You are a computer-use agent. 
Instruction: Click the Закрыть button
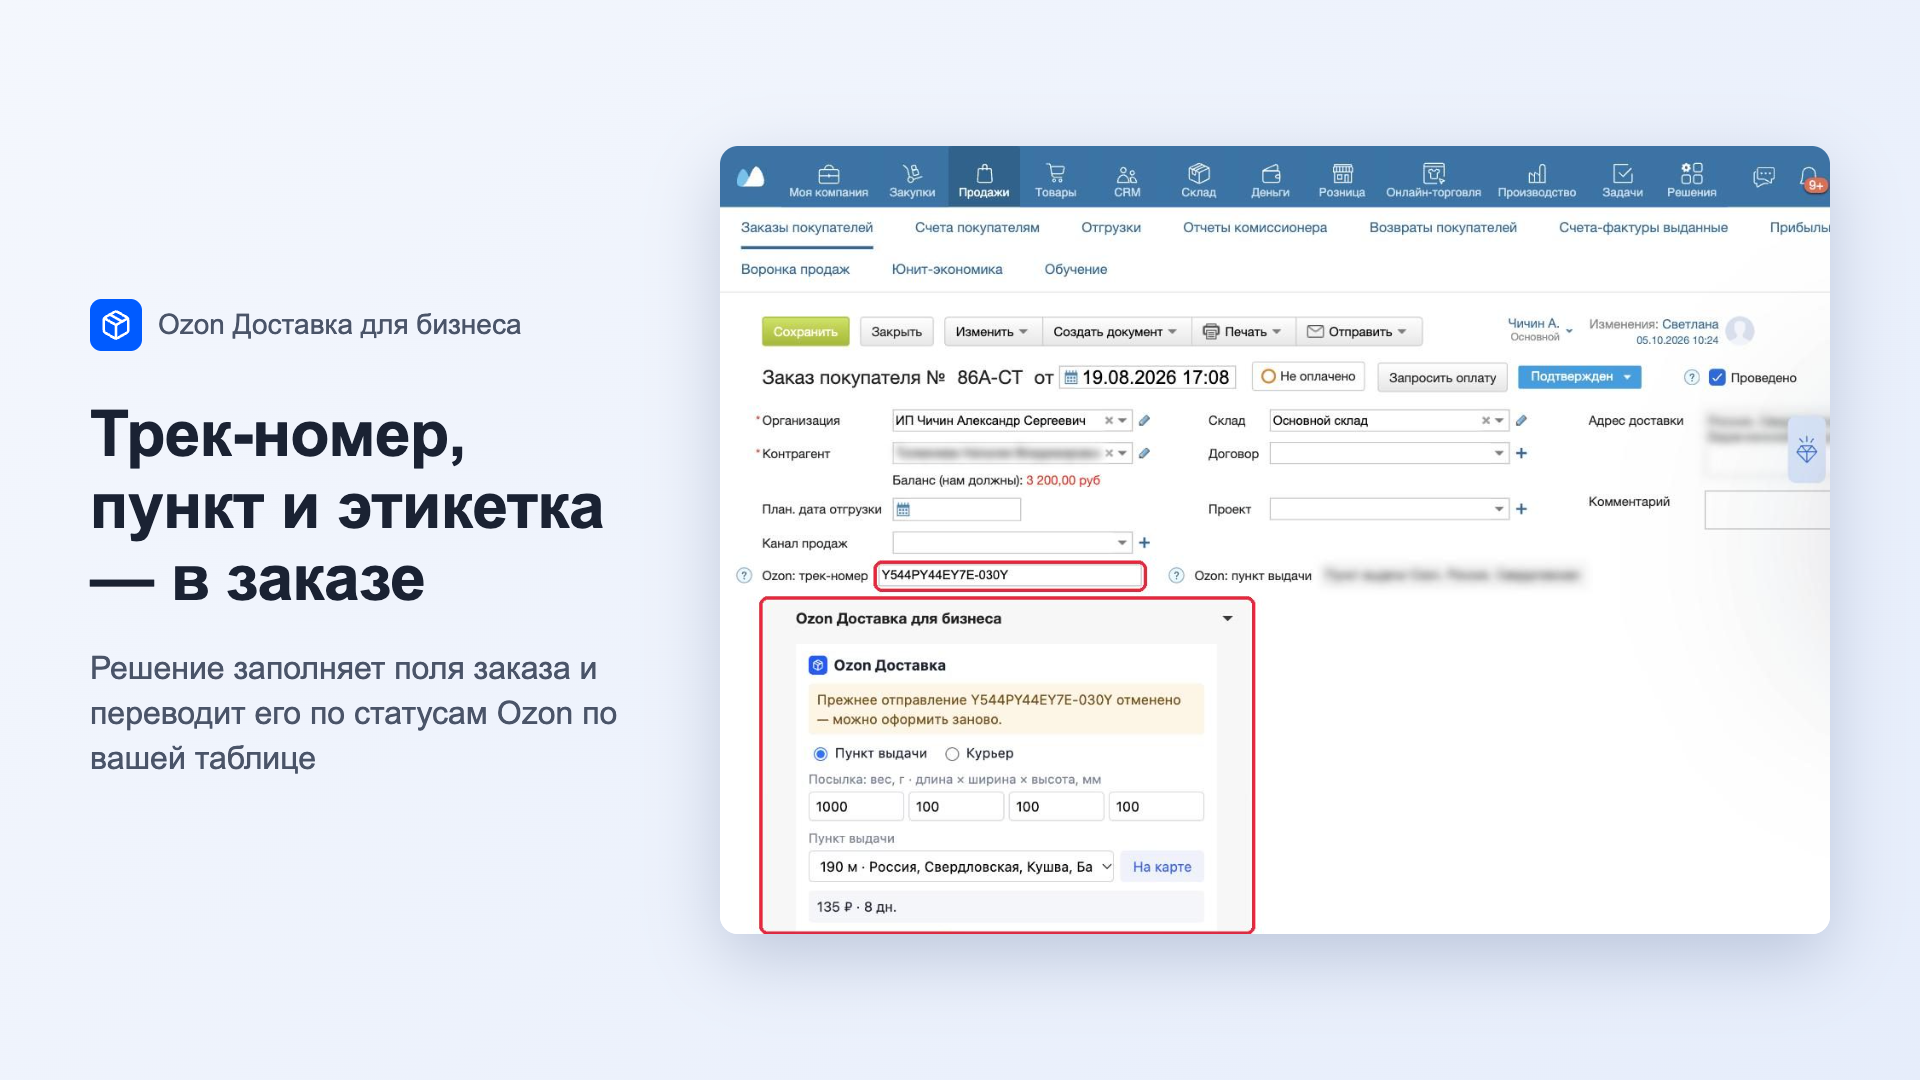pos(897,332)
